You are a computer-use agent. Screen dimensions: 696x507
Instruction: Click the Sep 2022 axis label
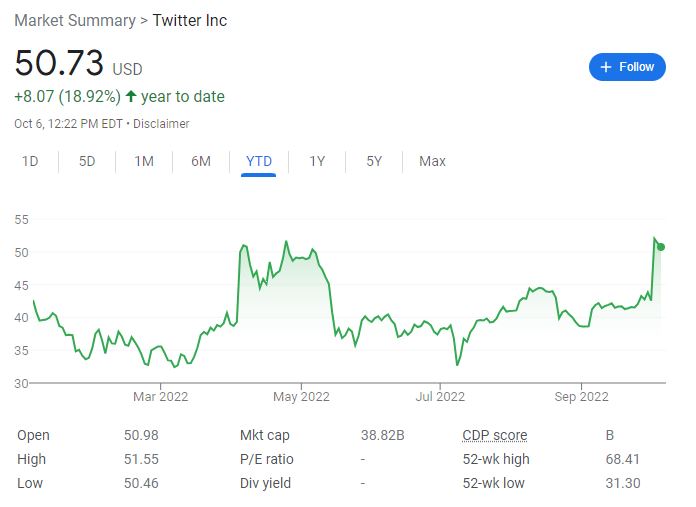coord(581,397)
